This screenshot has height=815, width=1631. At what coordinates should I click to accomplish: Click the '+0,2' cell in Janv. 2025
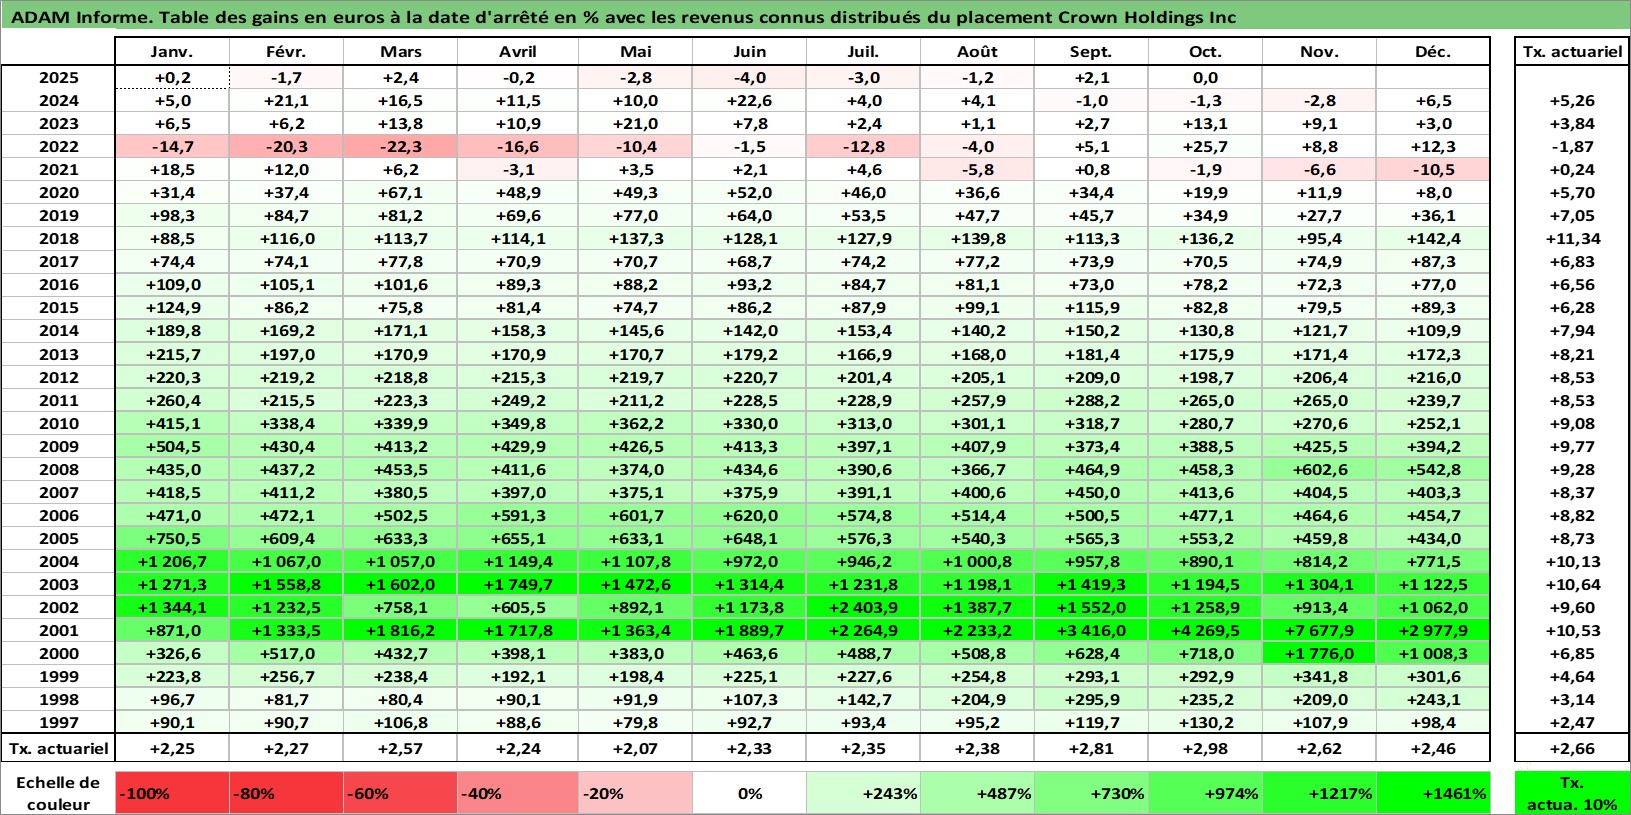click(172, 78)
